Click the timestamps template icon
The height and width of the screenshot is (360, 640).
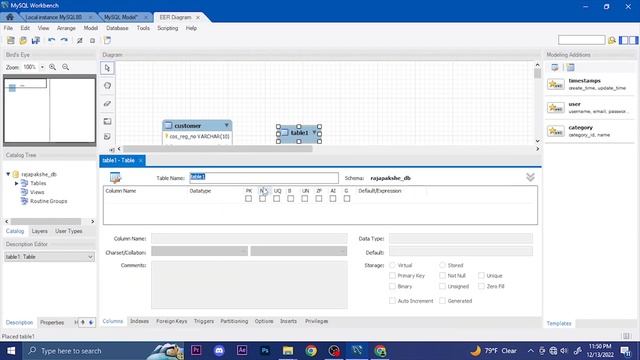click(x=556, y=84)
